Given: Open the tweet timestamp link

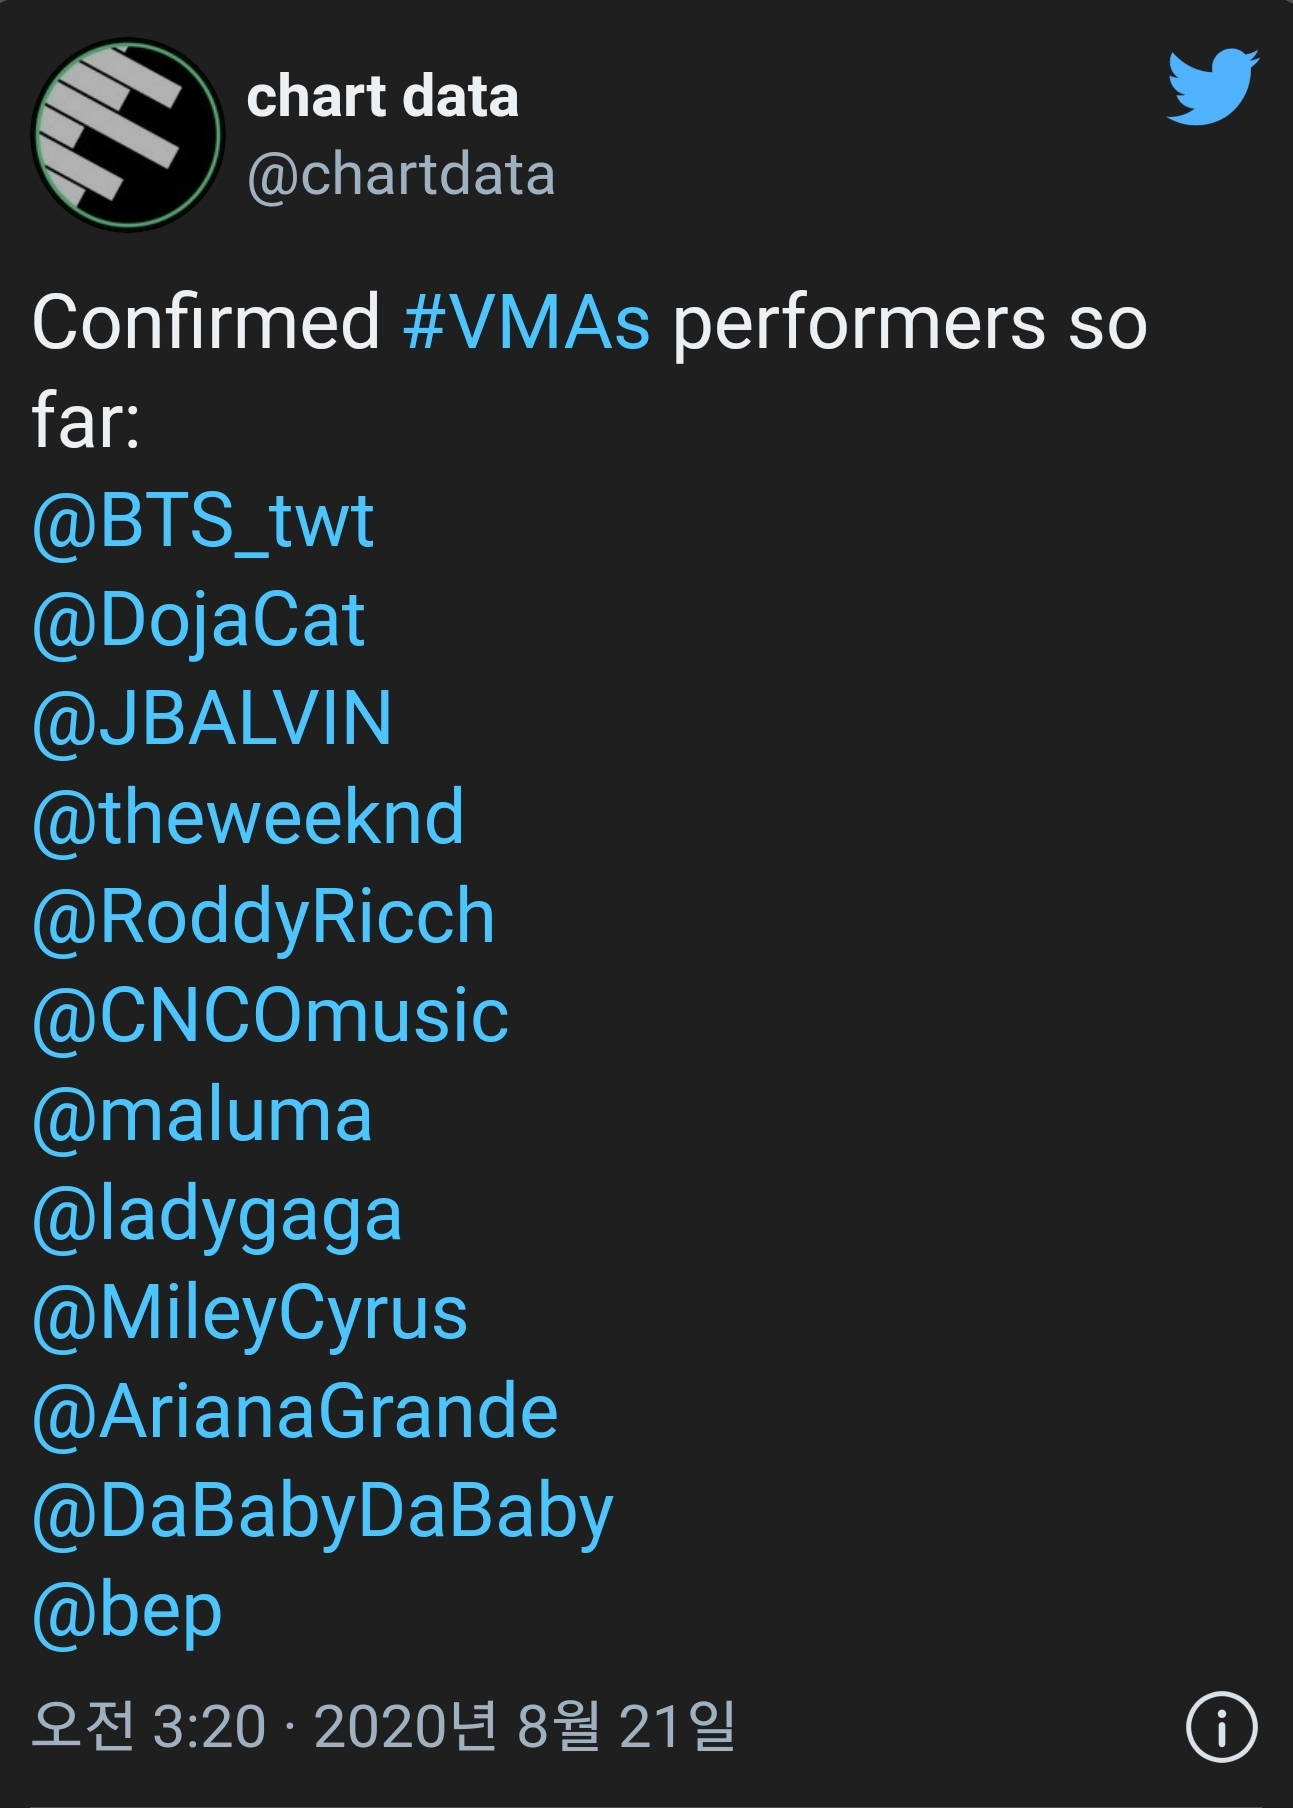Looking at the screenshot, I should pyautogui.click(x=383, y=1725).
